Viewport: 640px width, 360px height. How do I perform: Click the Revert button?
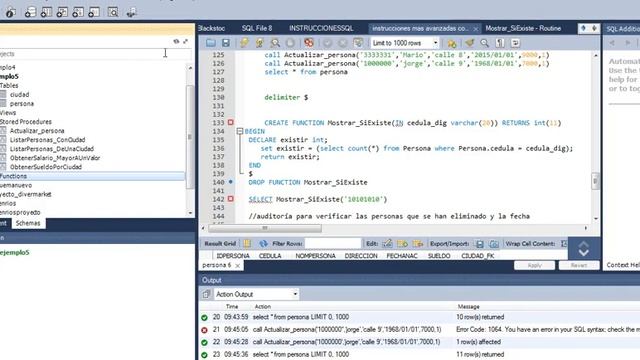pos(579,265)
